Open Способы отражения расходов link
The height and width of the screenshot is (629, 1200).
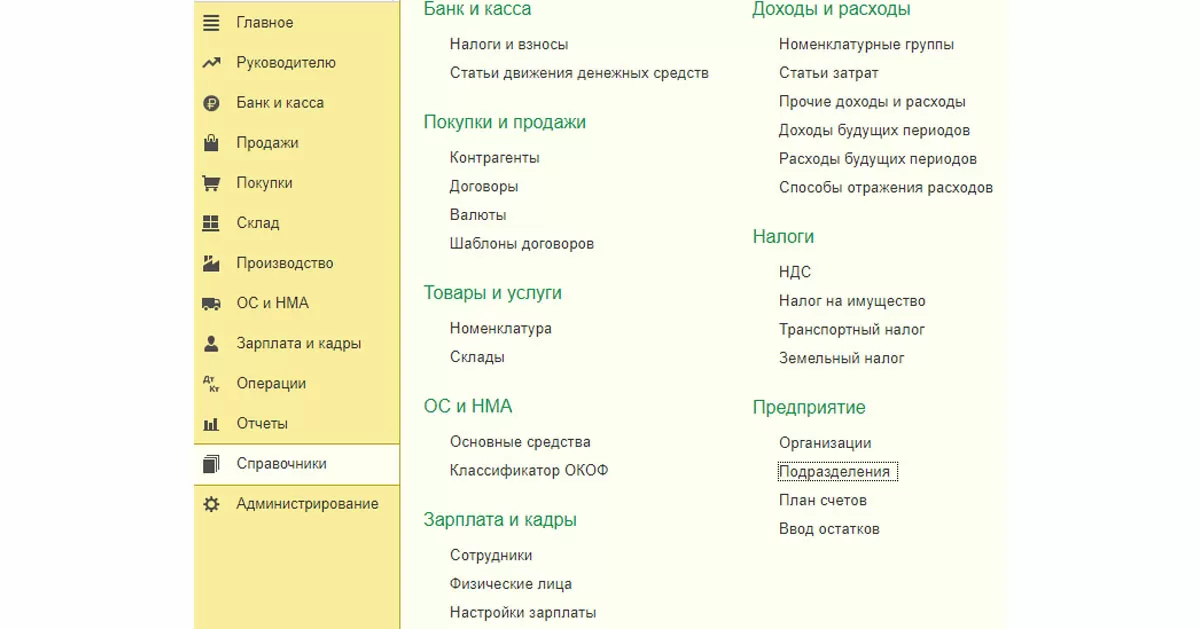[886, 188]
